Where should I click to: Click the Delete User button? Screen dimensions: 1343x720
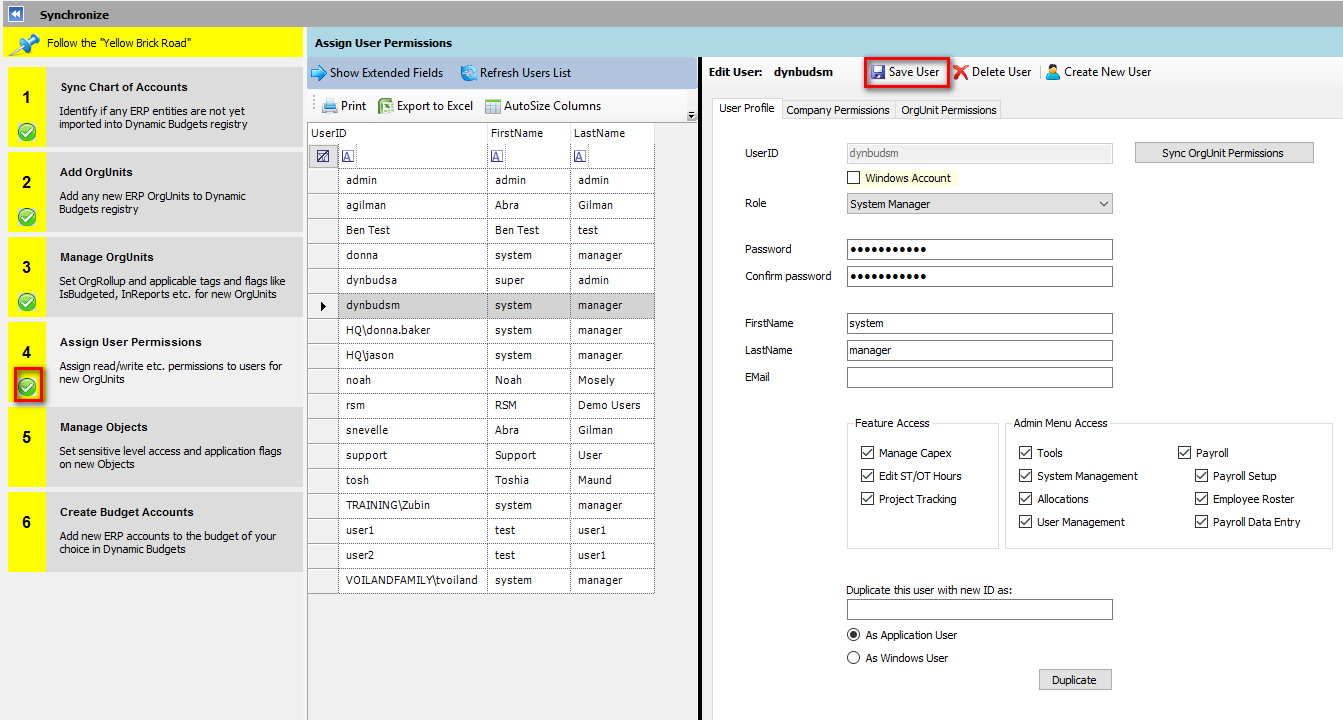(992, 72)
